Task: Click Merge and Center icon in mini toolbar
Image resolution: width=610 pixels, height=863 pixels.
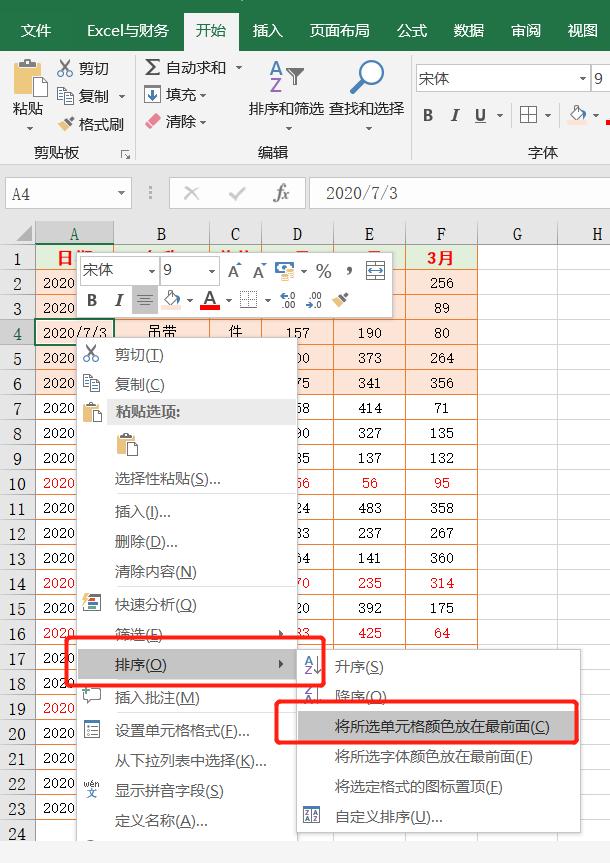Action: pyautogui.click(x=375, y=270)
